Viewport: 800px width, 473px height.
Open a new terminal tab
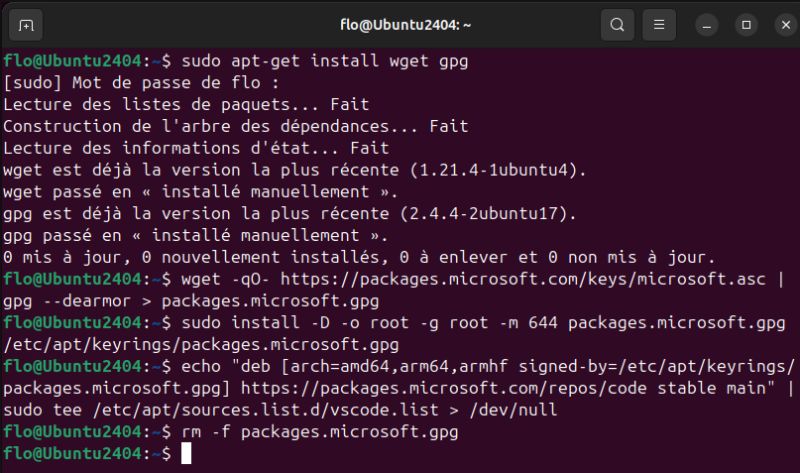26,24
